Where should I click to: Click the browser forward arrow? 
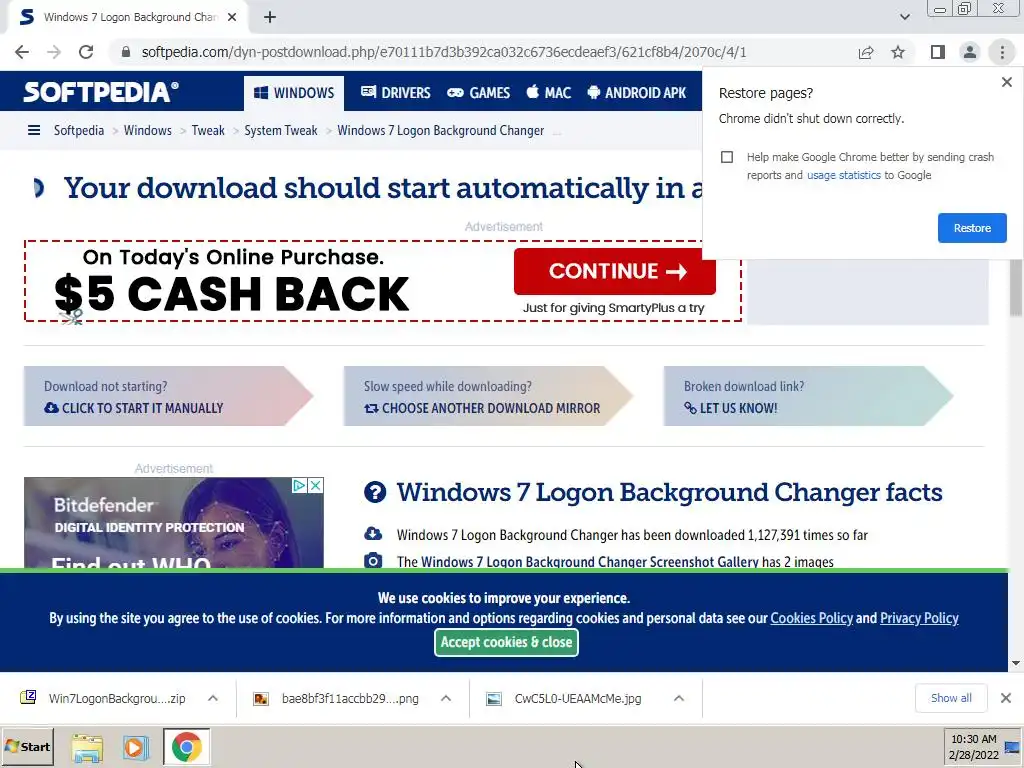click(54, 52)
